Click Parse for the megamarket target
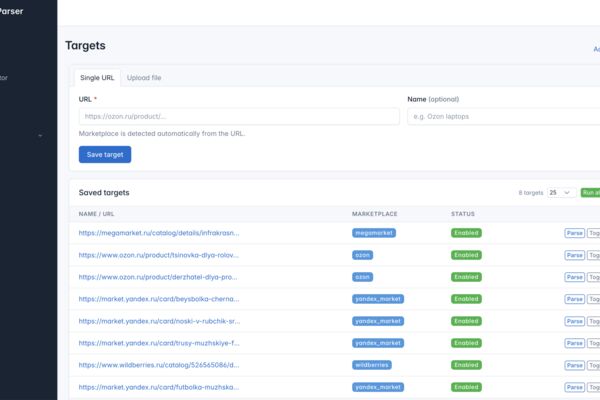 574,233
